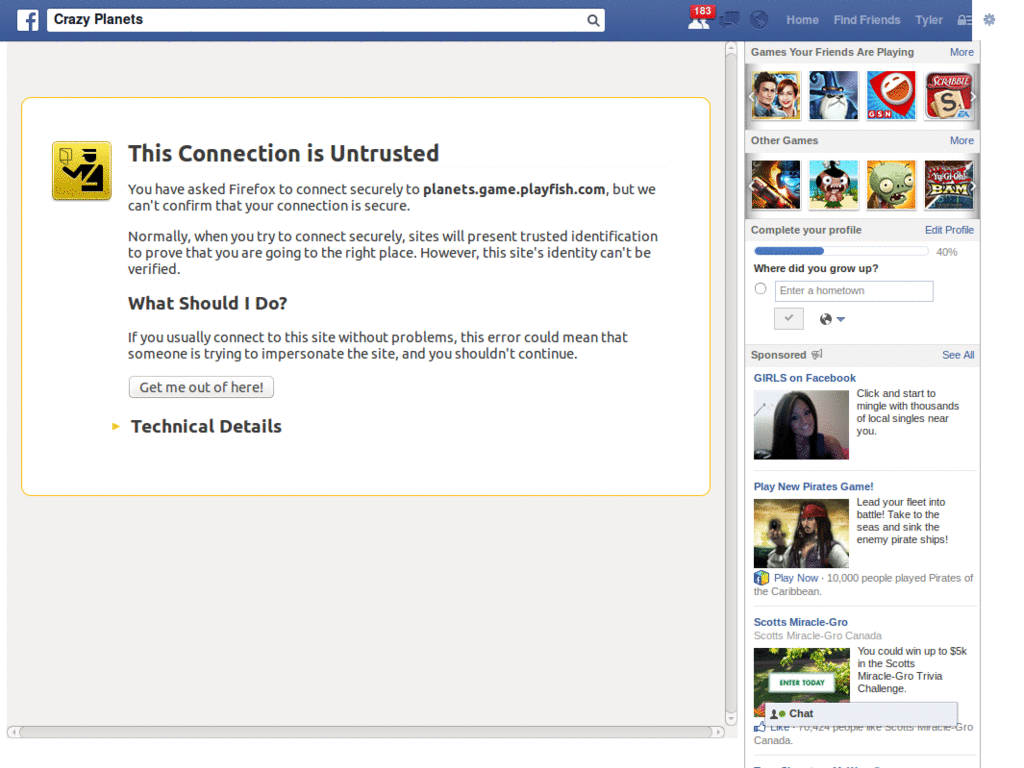Click the Like thumbs-up icon

[x=760, y=726]
